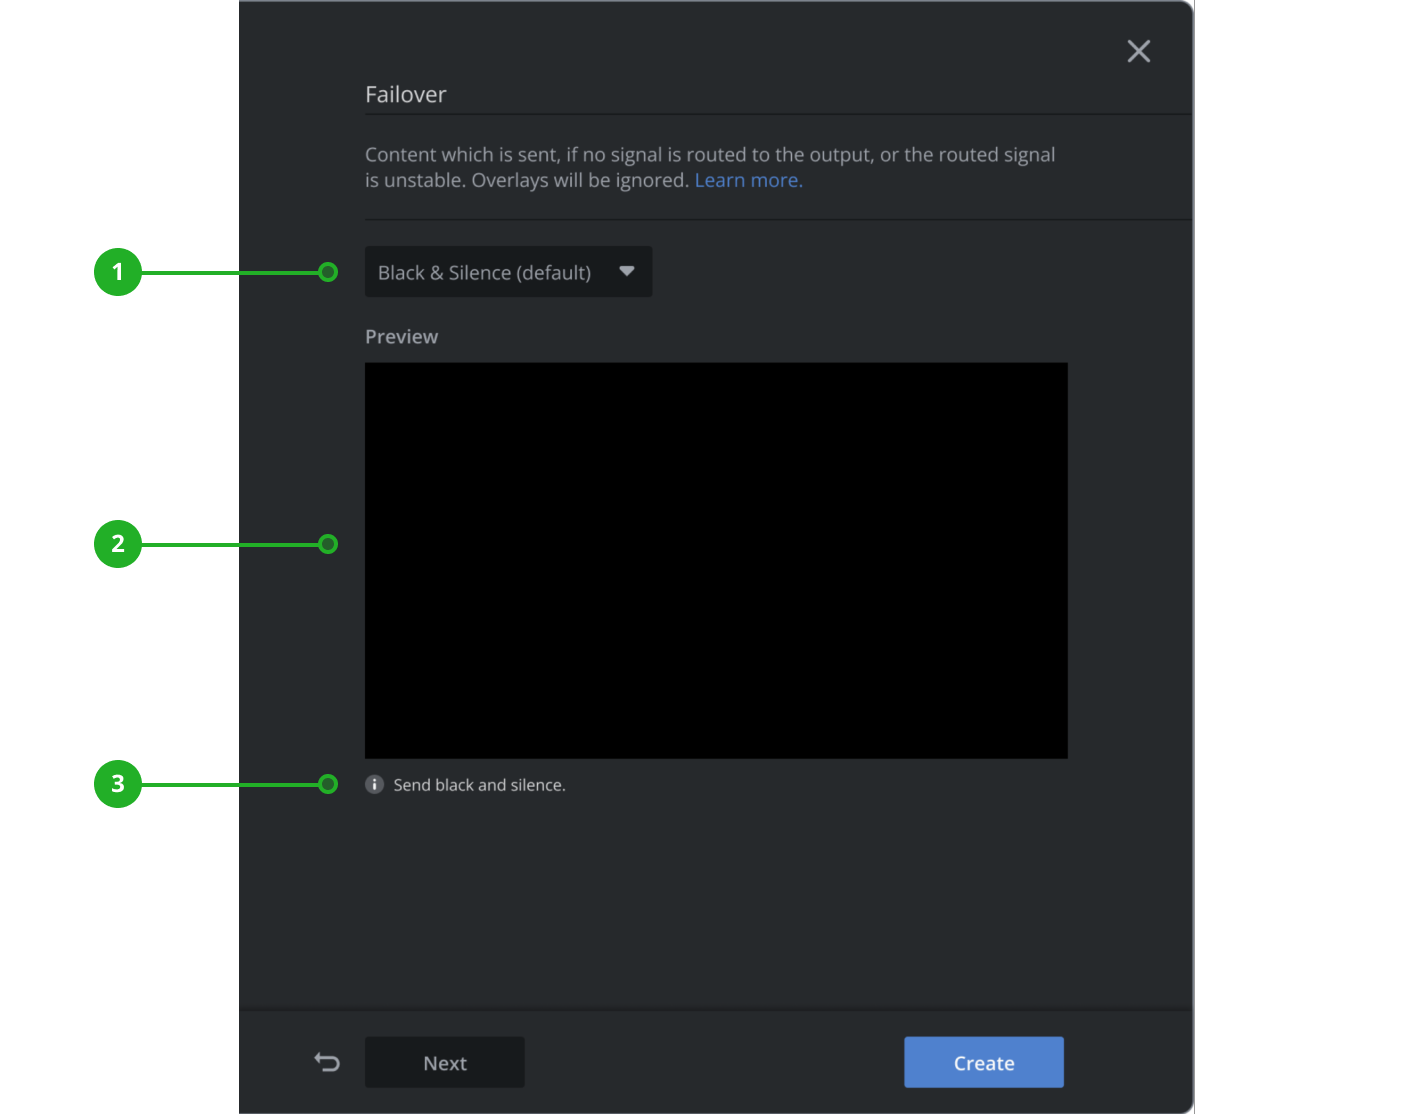Click empty footer space between Next and Create
Viewport: 1410px width, 1114px height.
[x=714, y=1062]
